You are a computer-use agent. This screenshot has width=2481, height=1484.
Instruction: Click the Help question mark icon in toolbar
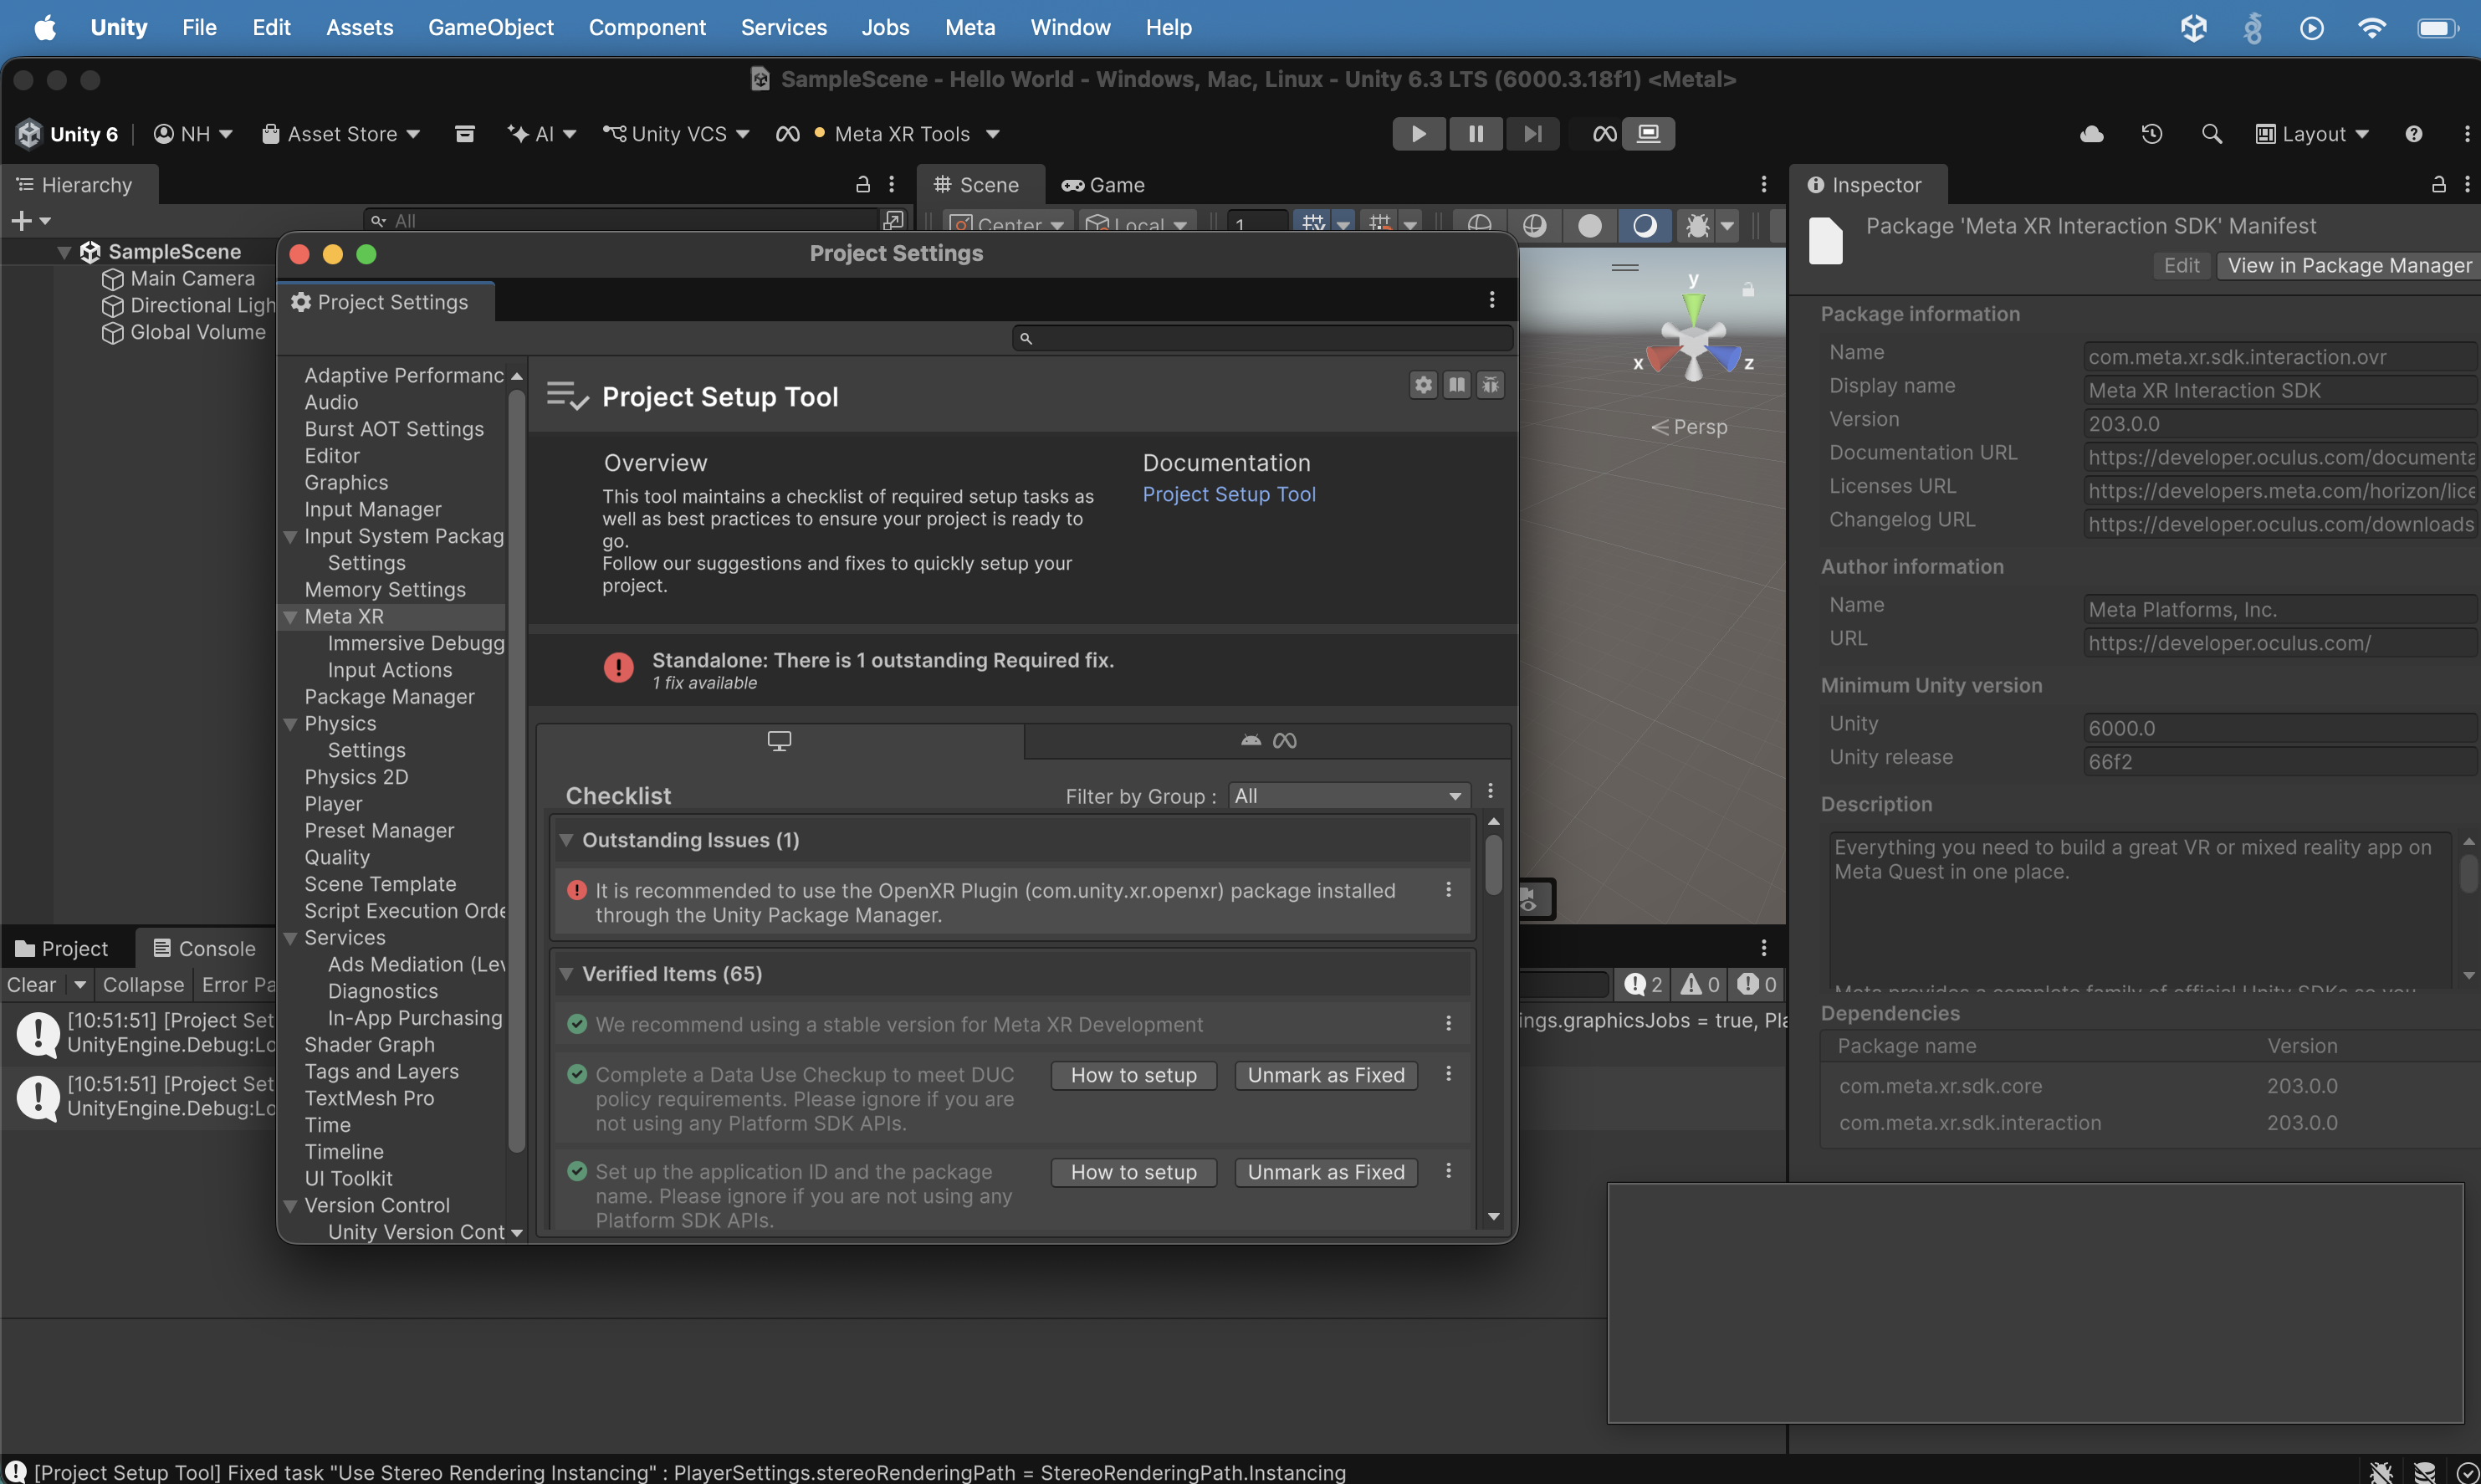(x=2413, y=134)
